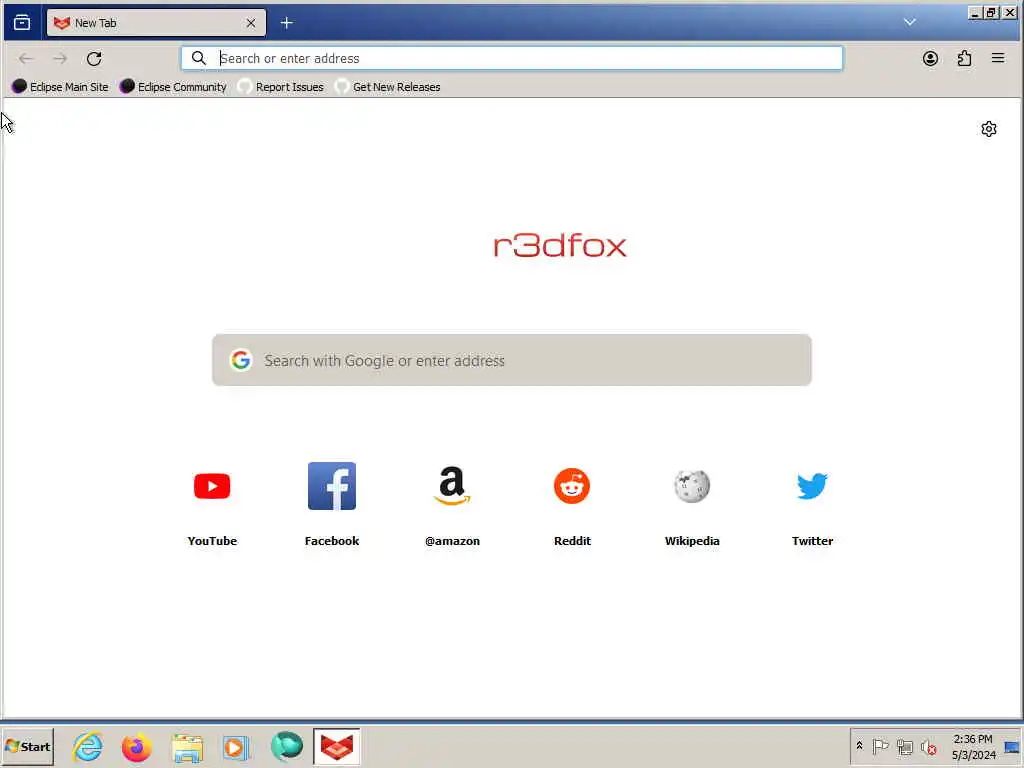The image size is (1024, 768).
Task: Go back one page
Action: click(x=25, y=59)
